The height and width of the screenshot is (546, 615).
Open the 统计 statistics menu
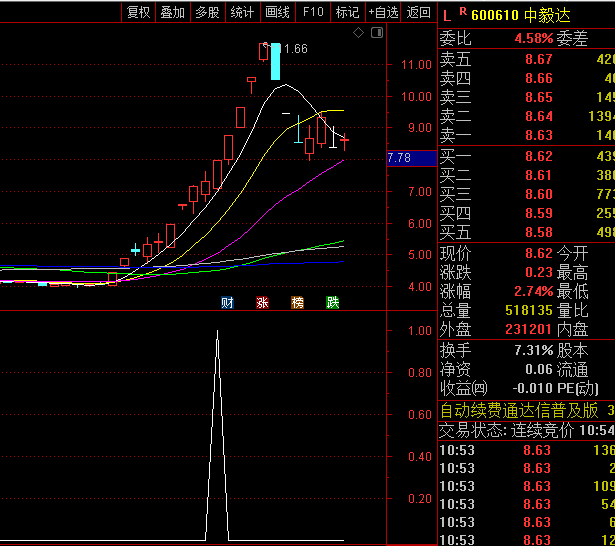(x=242, y=12)
